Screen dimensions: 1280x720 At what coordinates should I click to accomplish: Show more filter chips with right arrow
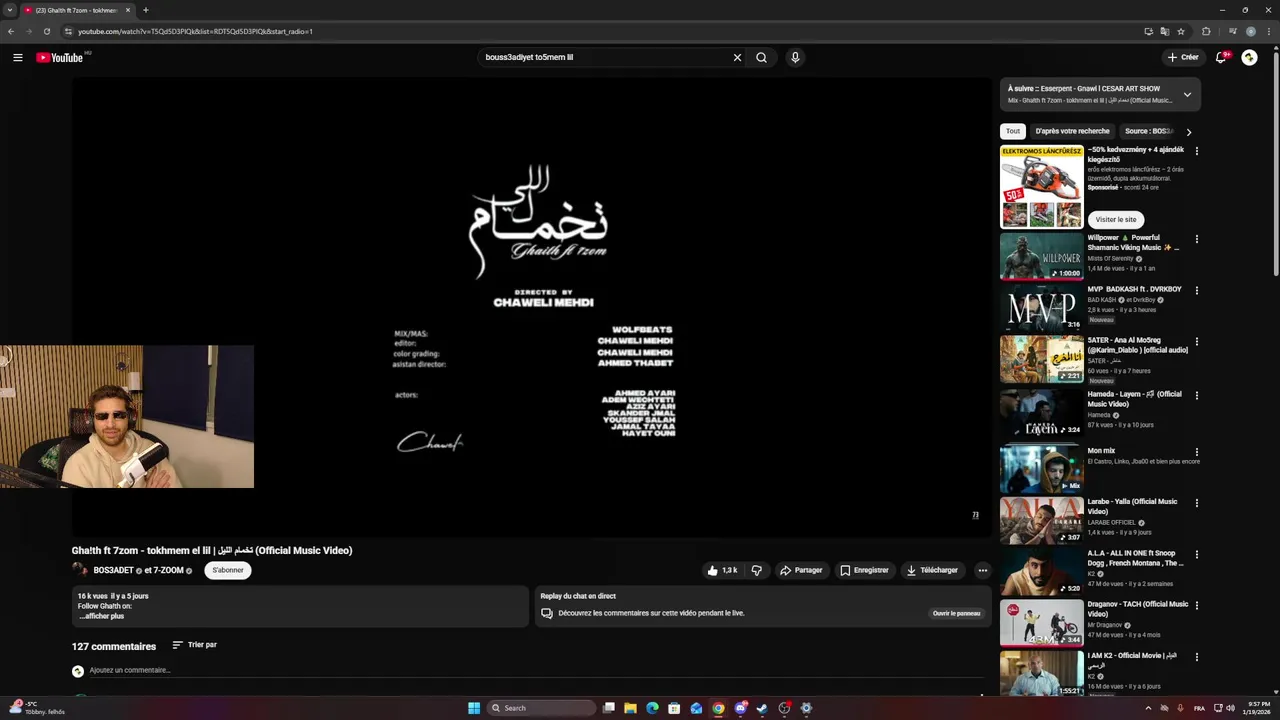(x=1188, y=131)
